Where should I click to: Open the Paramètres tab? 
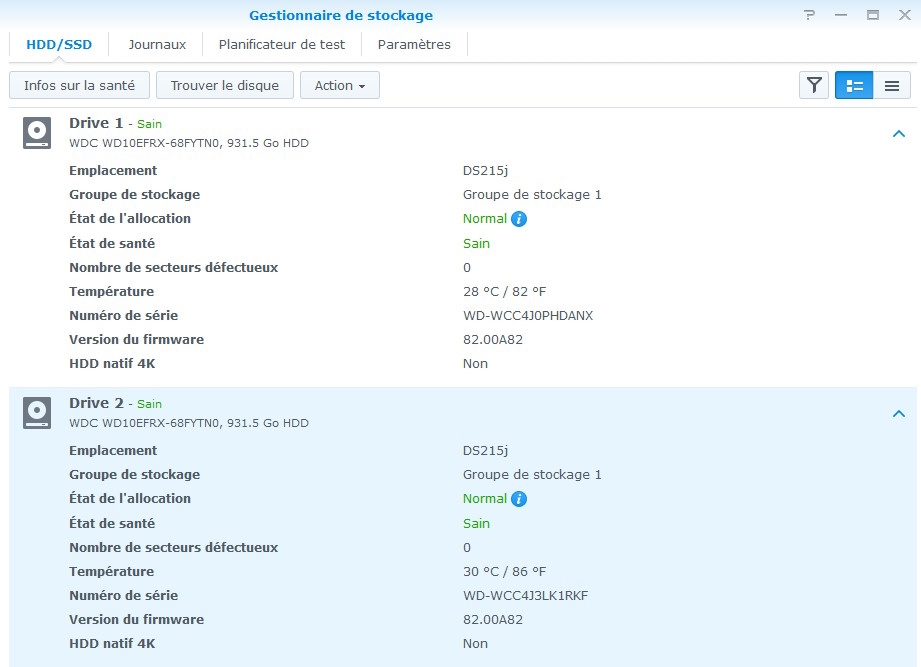[x=414, y=45]
